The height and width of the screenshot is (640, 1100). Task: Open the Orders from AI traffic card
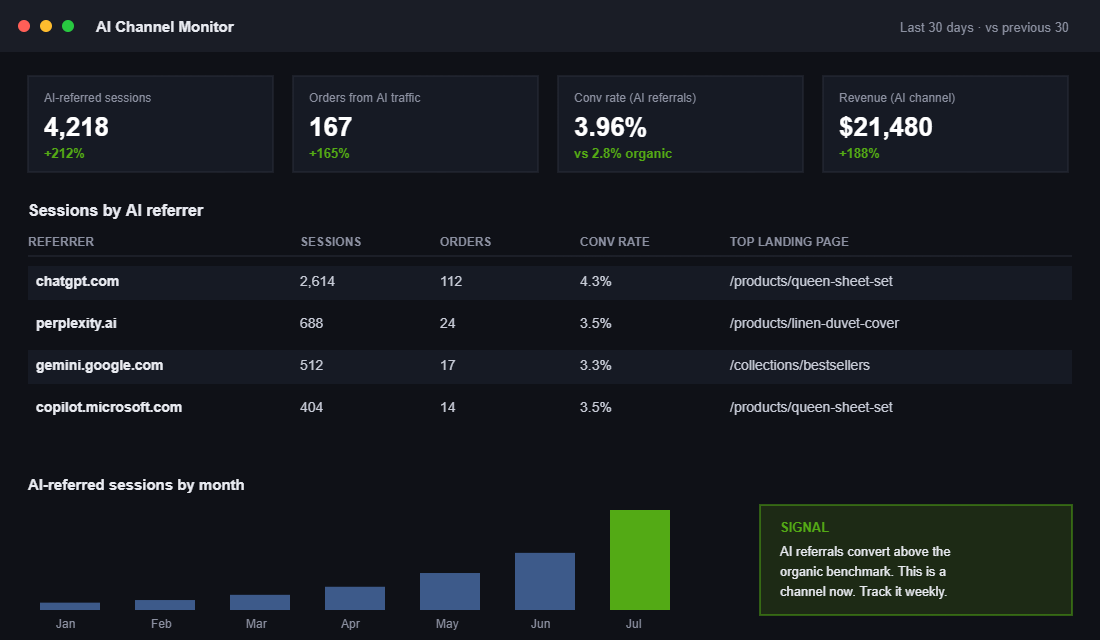pyautogui.click(x=415, y=124)
